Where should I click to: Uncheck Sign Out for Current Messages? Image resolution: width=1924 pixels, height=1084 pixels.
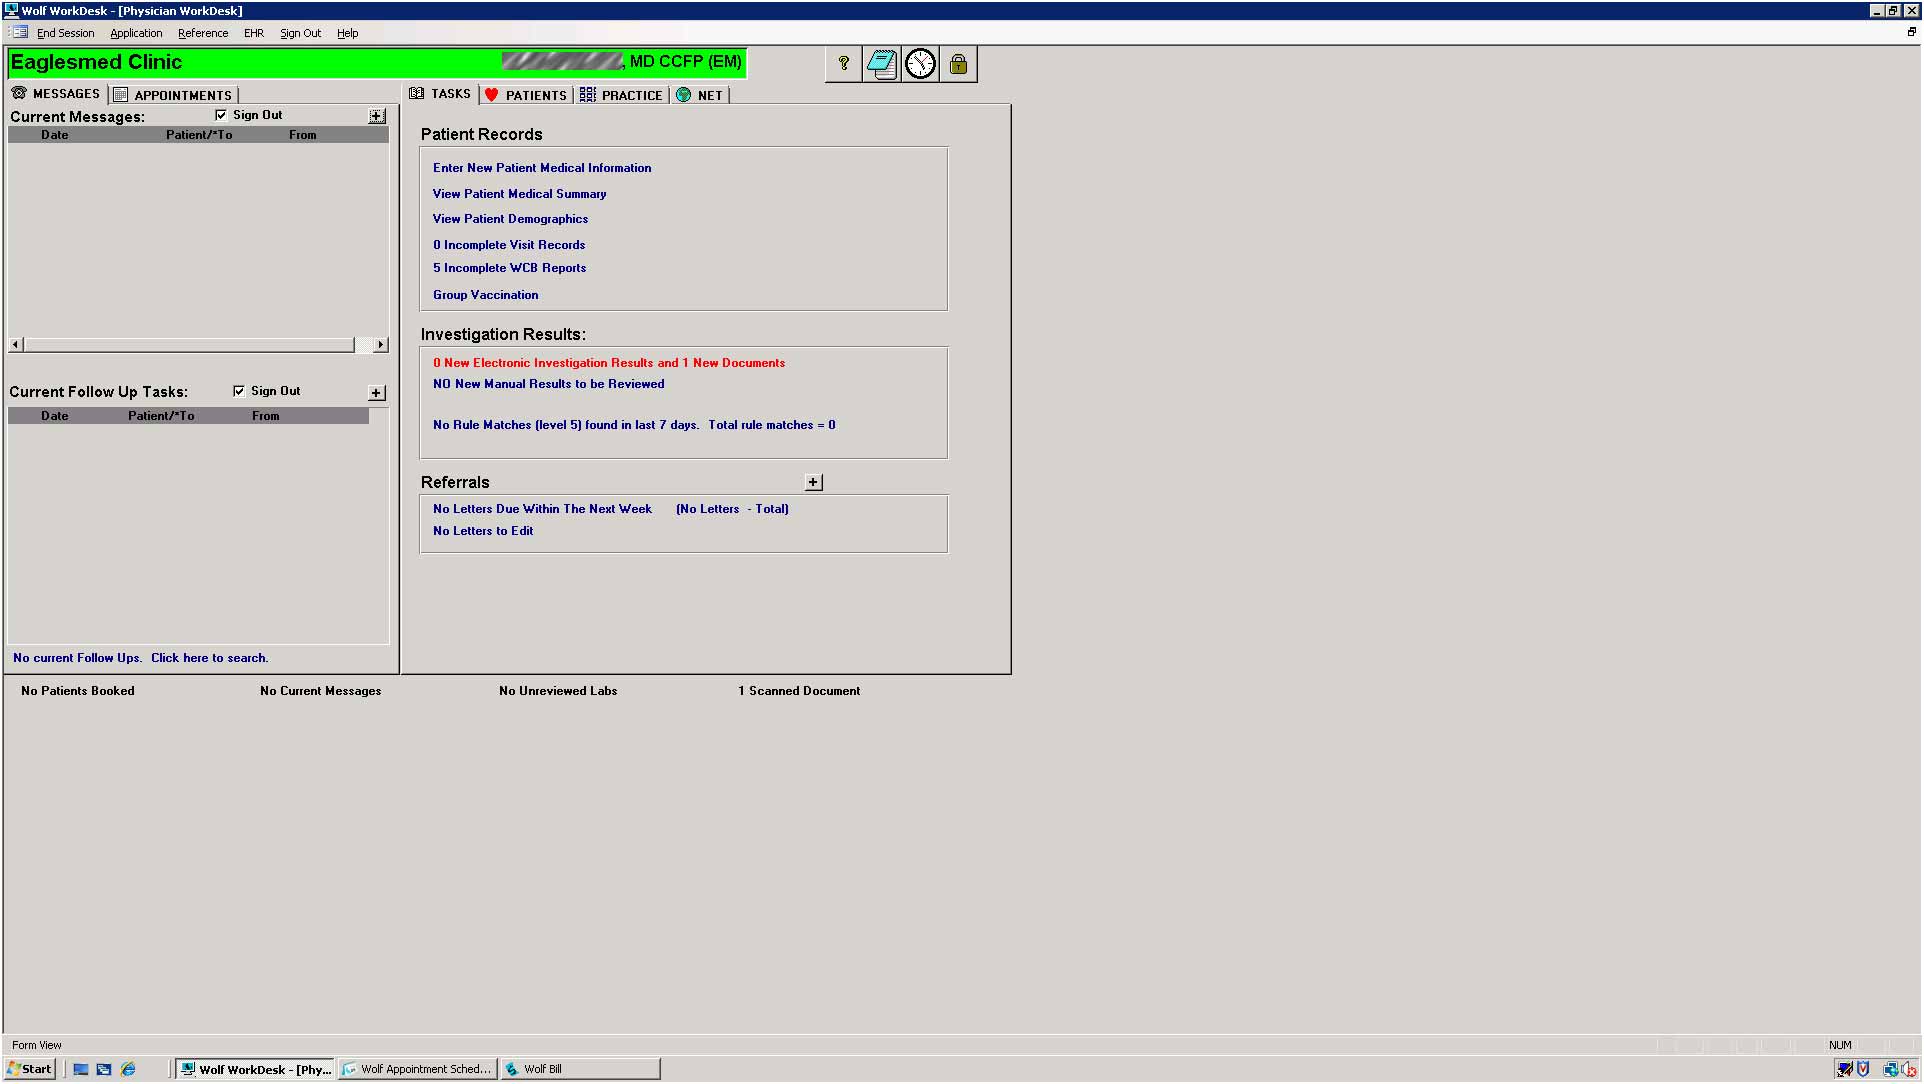pos(221,115)
